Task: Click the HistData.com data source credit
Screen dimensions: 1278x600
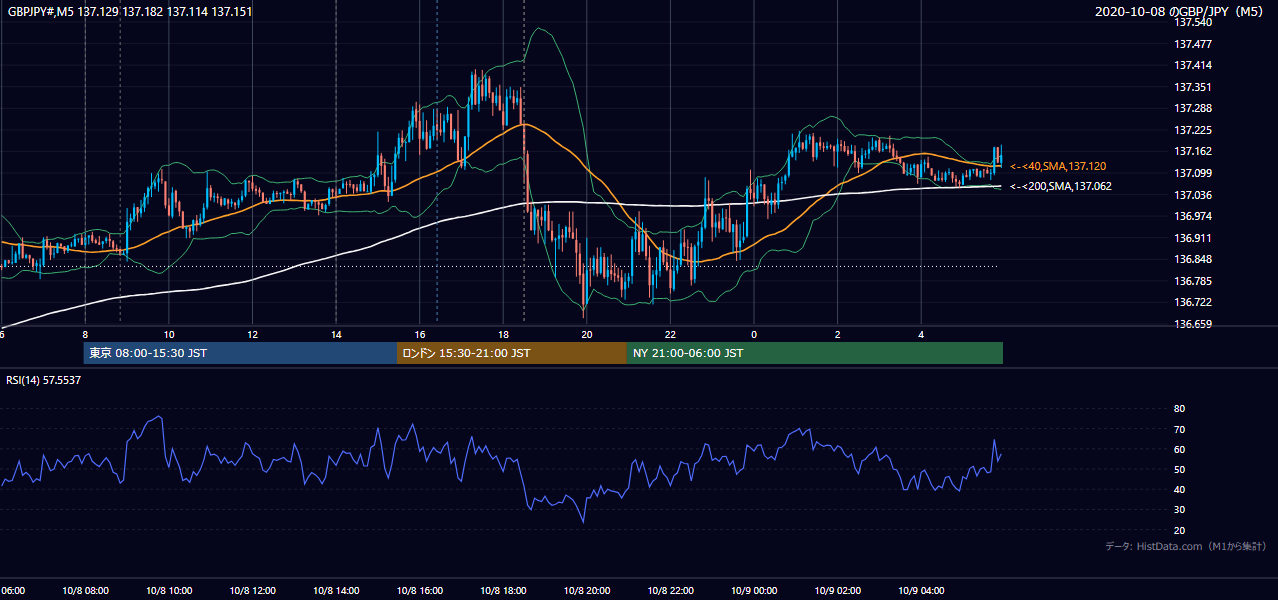Action: (1186, 546)
